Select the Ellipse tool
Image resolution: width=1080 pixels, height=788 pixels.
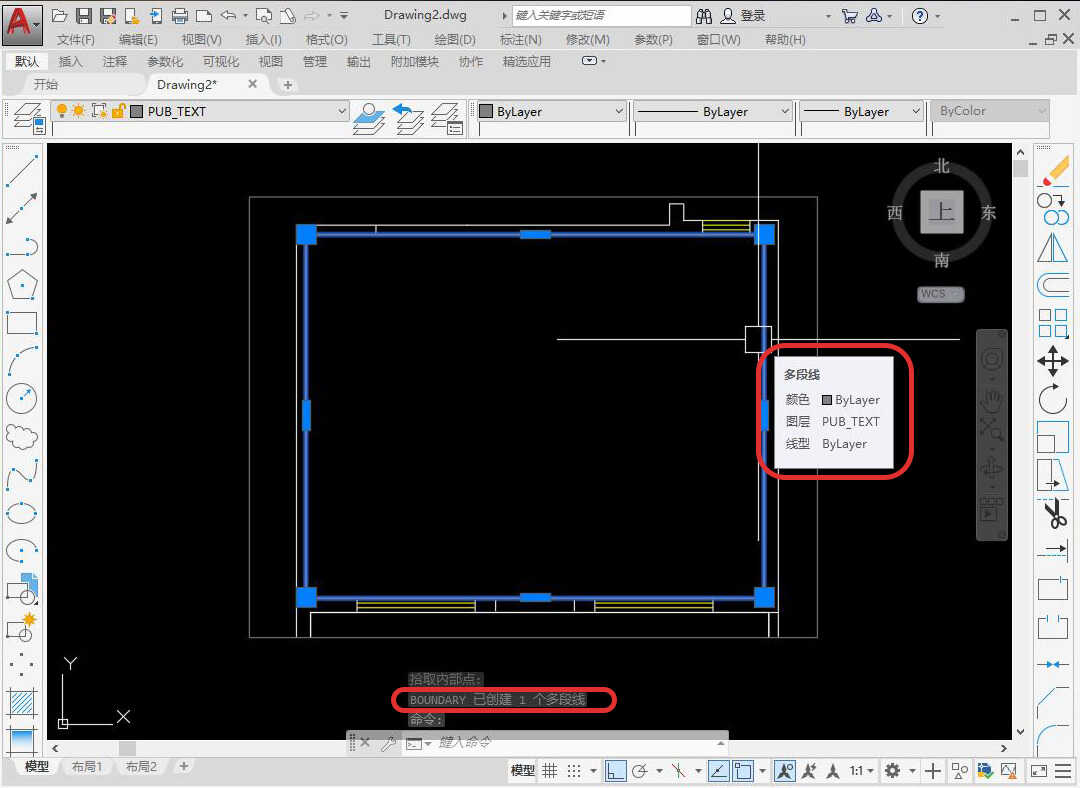(21, 513)
